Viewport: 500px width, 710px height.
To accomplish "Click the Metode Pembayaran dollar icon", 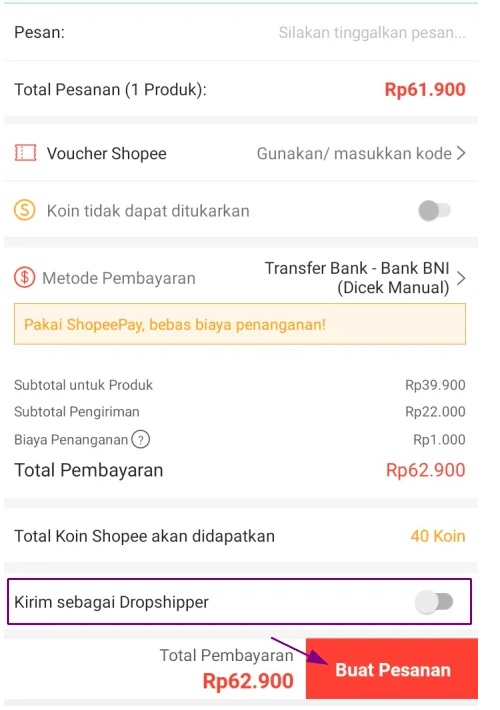I will [24, 278].
